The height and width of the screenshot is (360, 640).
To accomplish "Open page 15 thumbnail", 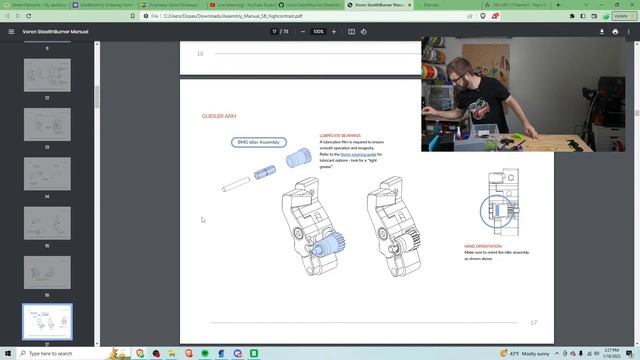I will (47, 223).
